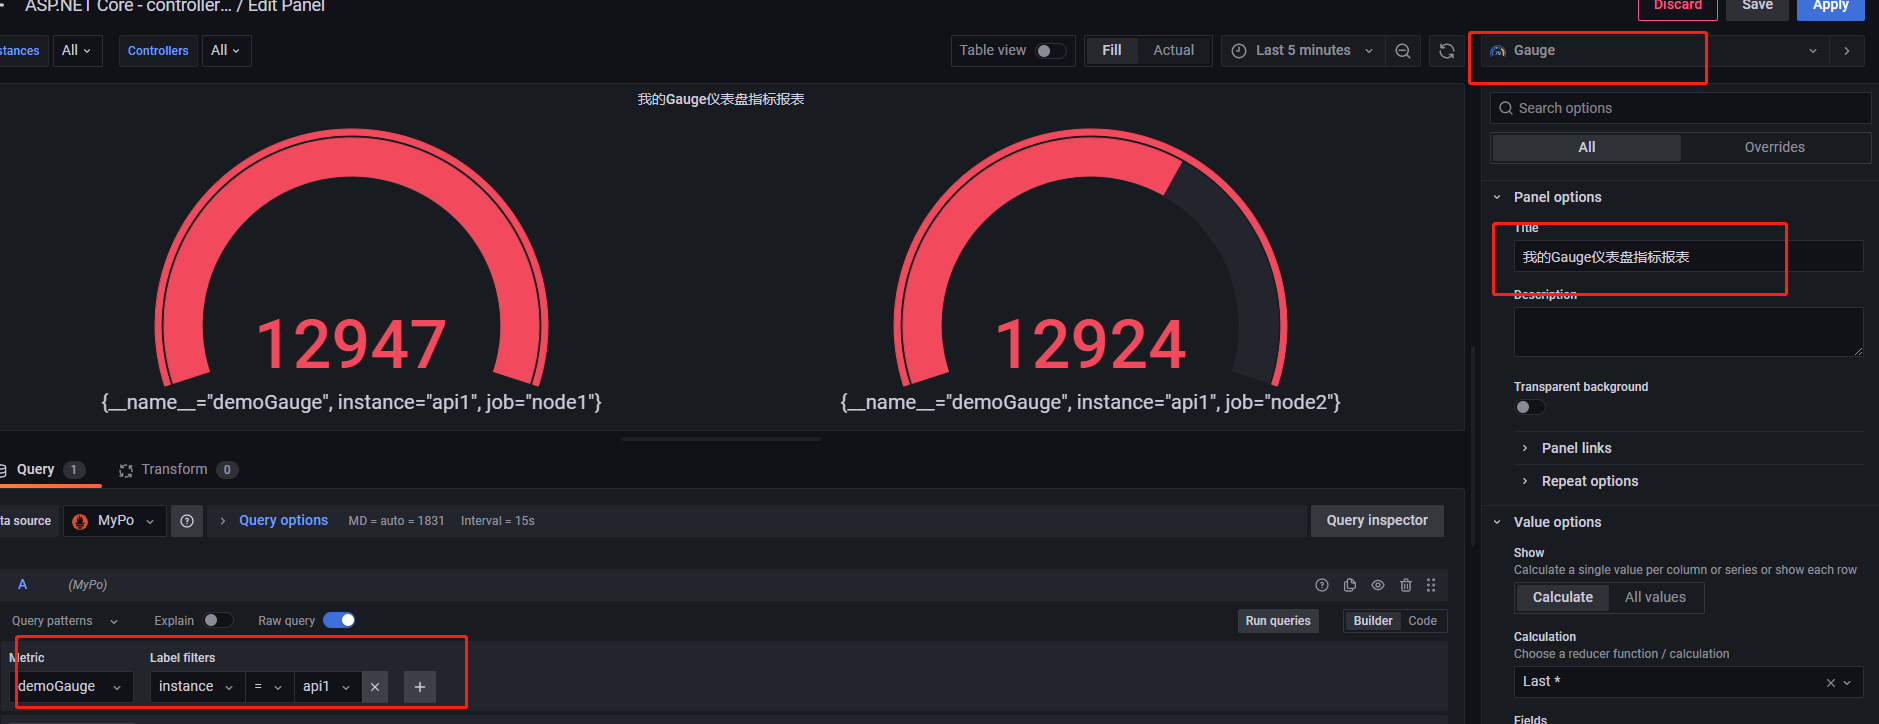Open the instance label dropdown

[196, 687]
